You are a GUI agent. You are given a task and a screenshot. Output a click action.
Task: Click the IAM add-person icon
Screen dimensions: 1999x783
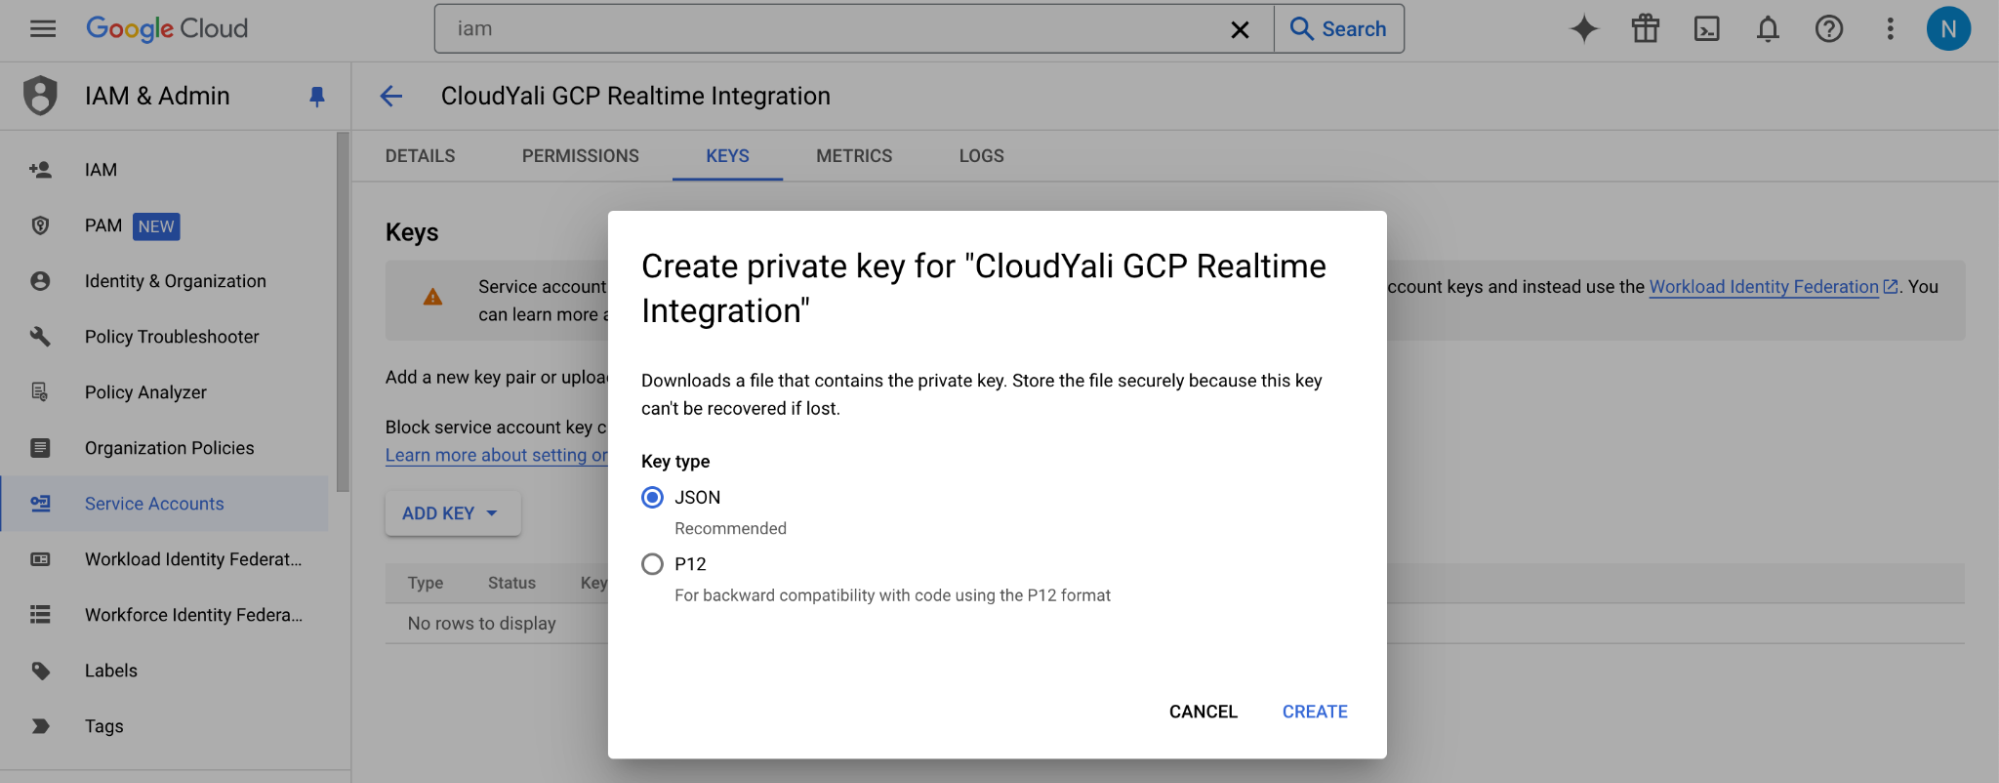(x=40, y=170)
